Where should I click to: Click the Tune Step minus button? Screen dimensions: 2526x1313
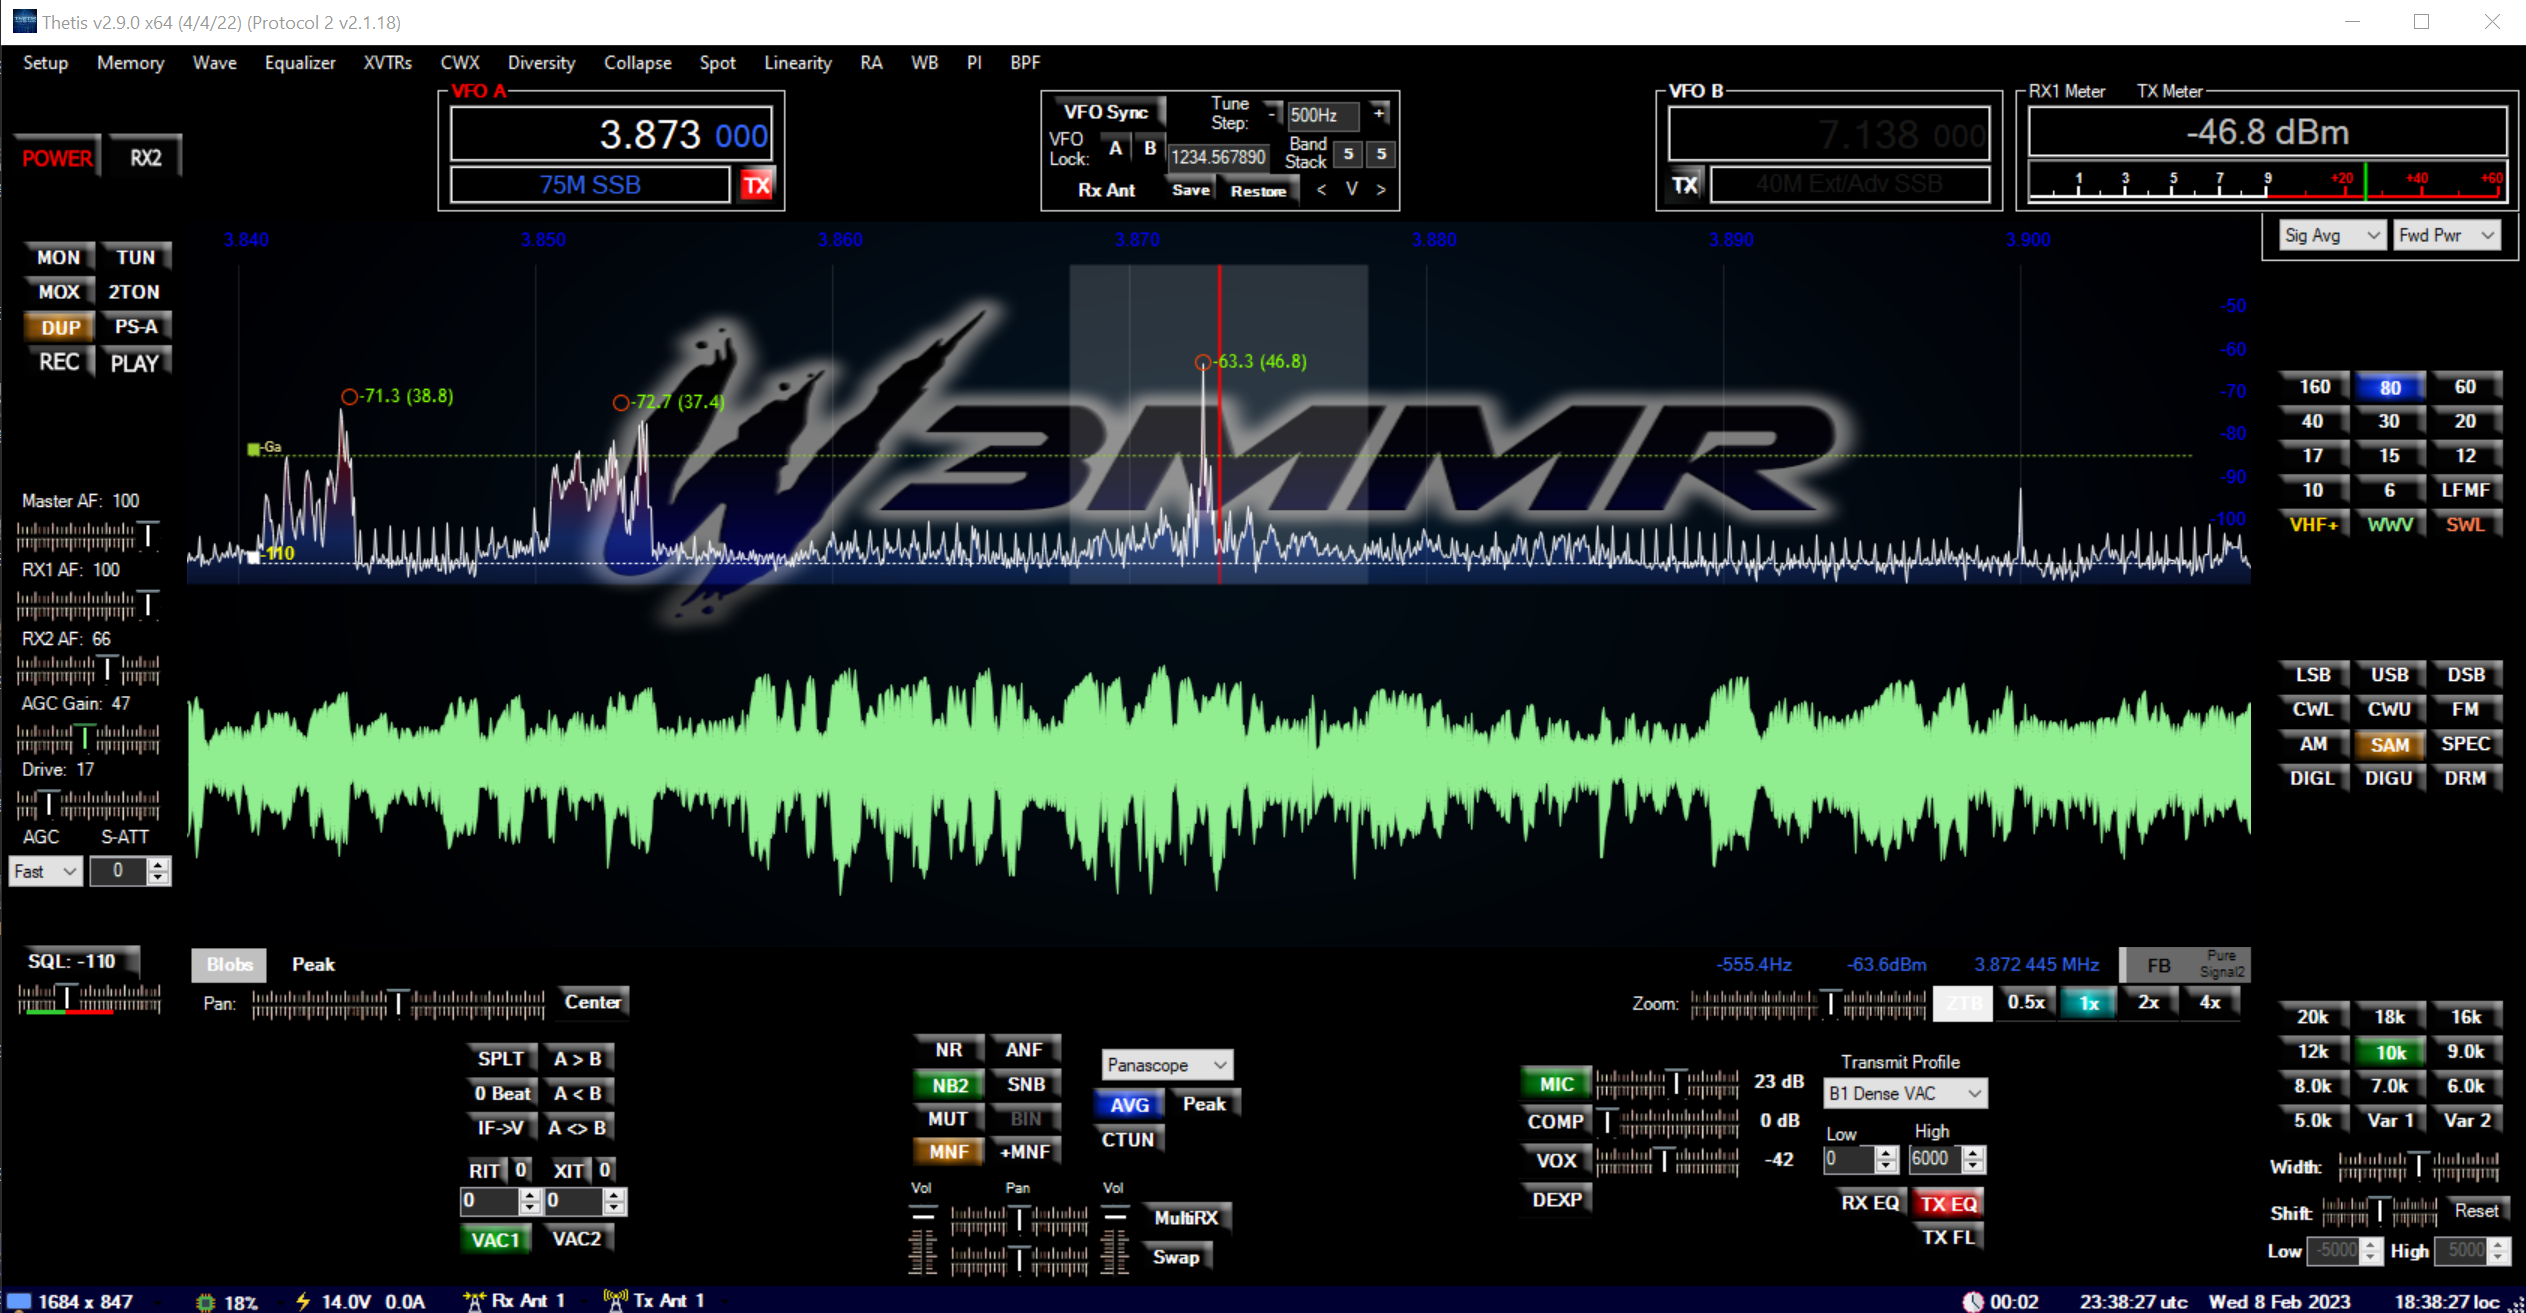pos(1272,114)
